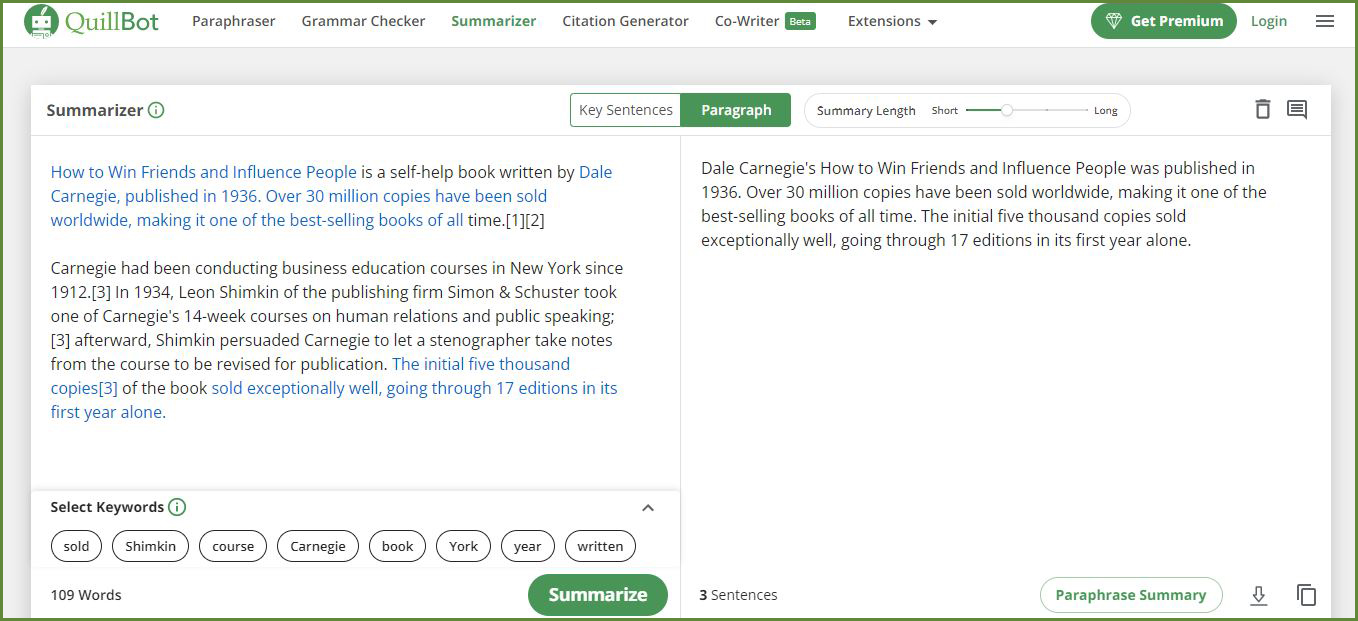Open the Grammar Checker tab
Screen dimensions: 1358x621
tap(363, 21)
